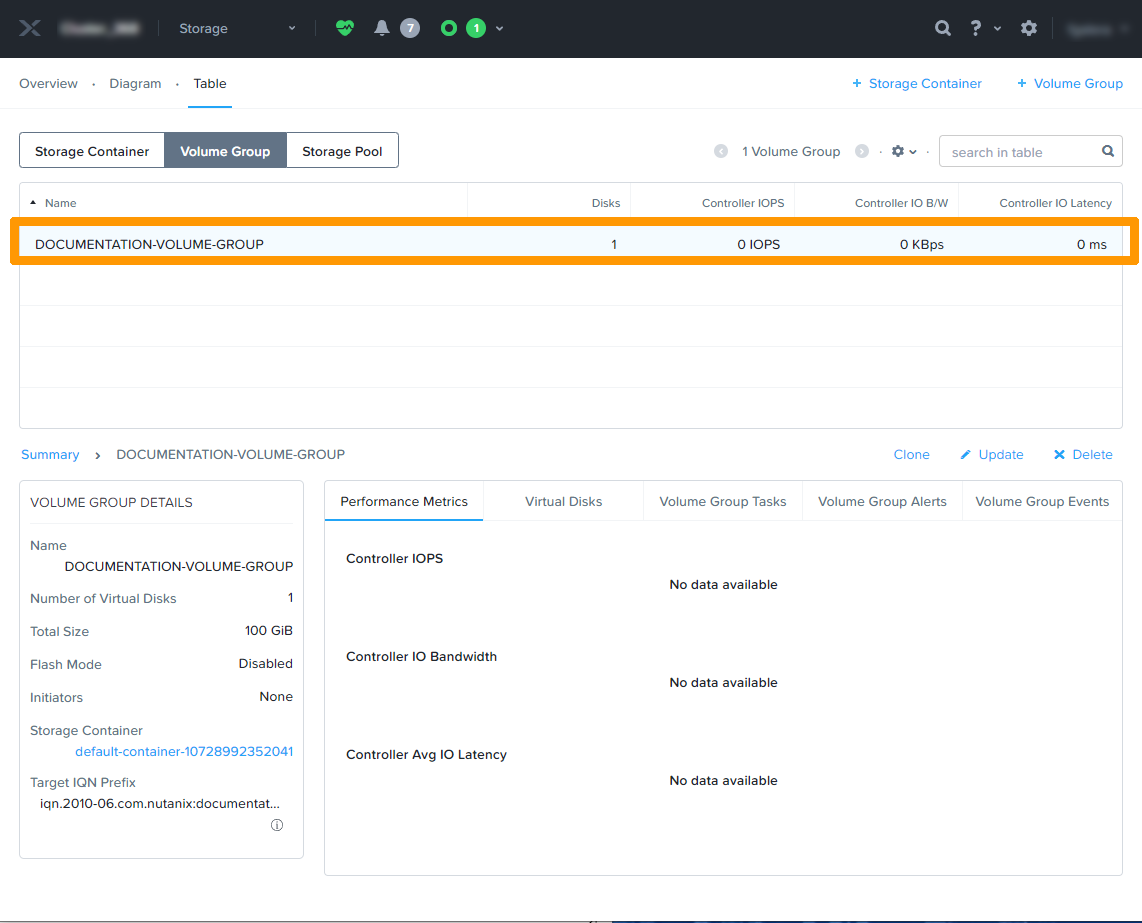Open the Volume Group Alerts tab
Screen dimensions: 1142x923
pos(882,501)
